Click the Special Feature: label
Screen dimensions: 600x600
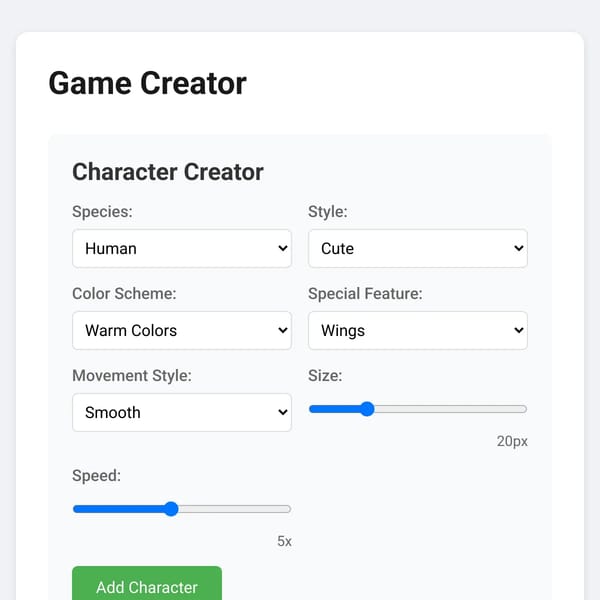click(365, 293)
